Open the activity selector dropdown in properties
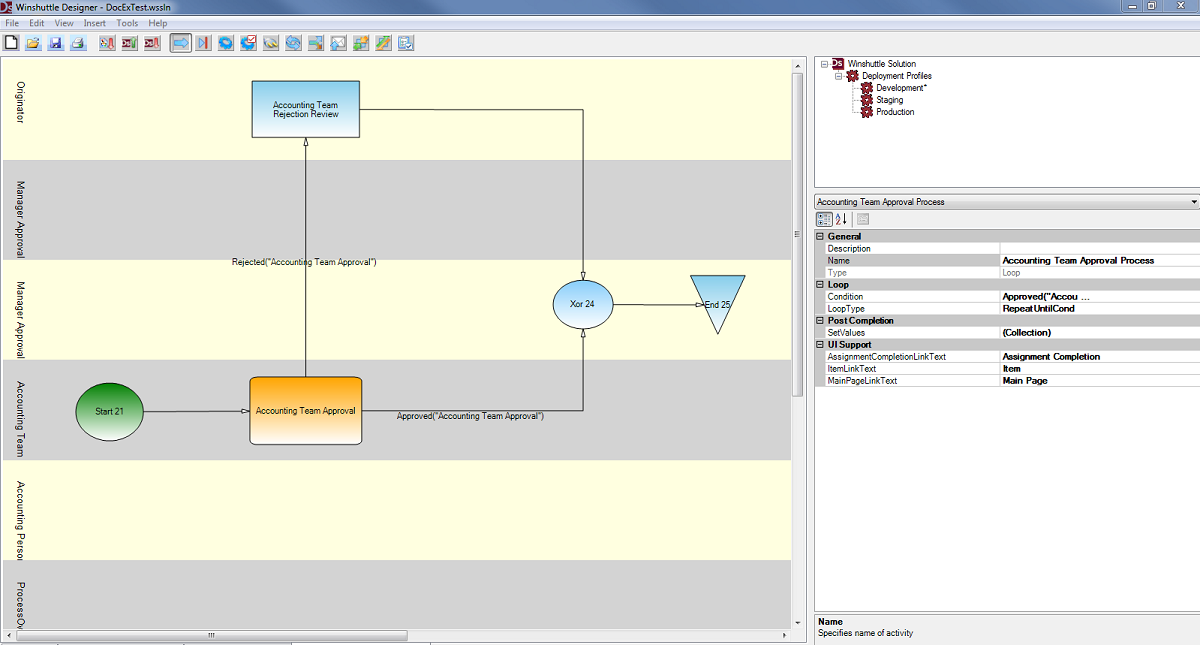The image size is (1200, 645). [x=1194, y=202]
